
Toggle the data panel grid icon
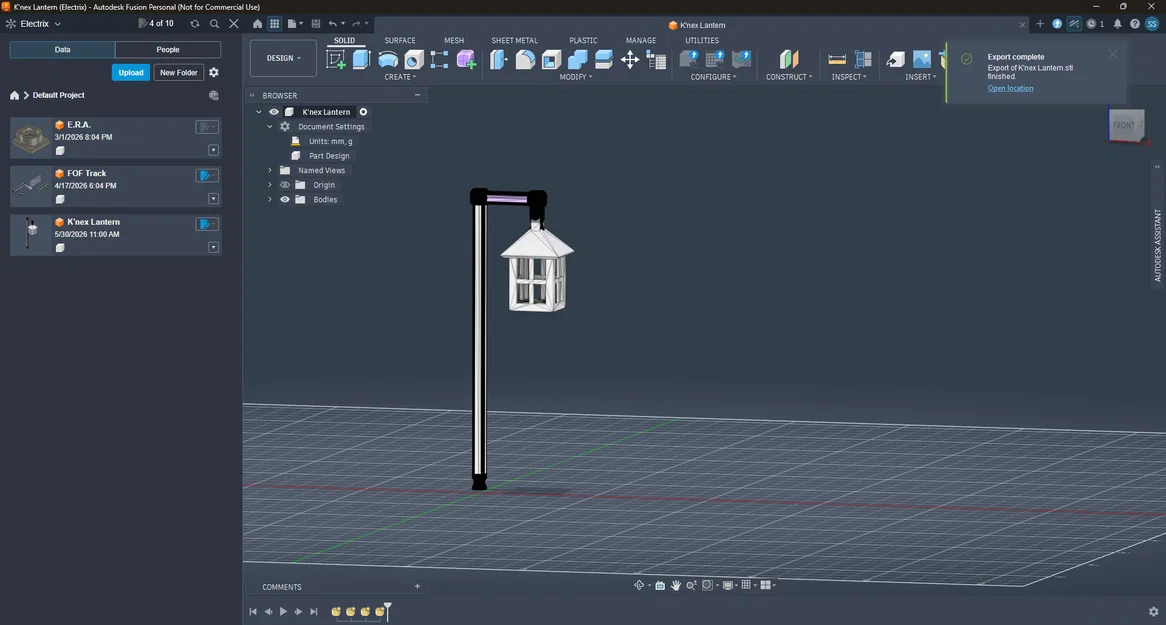(x=274, y=24)
